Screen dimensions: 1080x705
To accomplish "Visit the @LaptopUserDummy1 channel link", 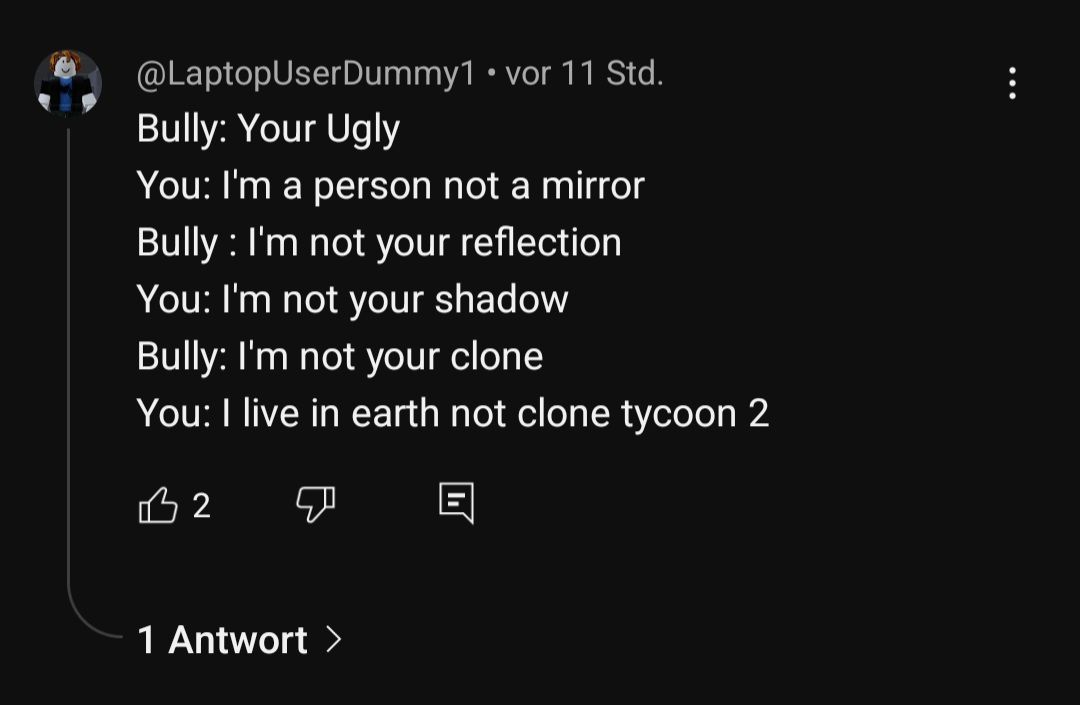I will (x=305, y=74).
